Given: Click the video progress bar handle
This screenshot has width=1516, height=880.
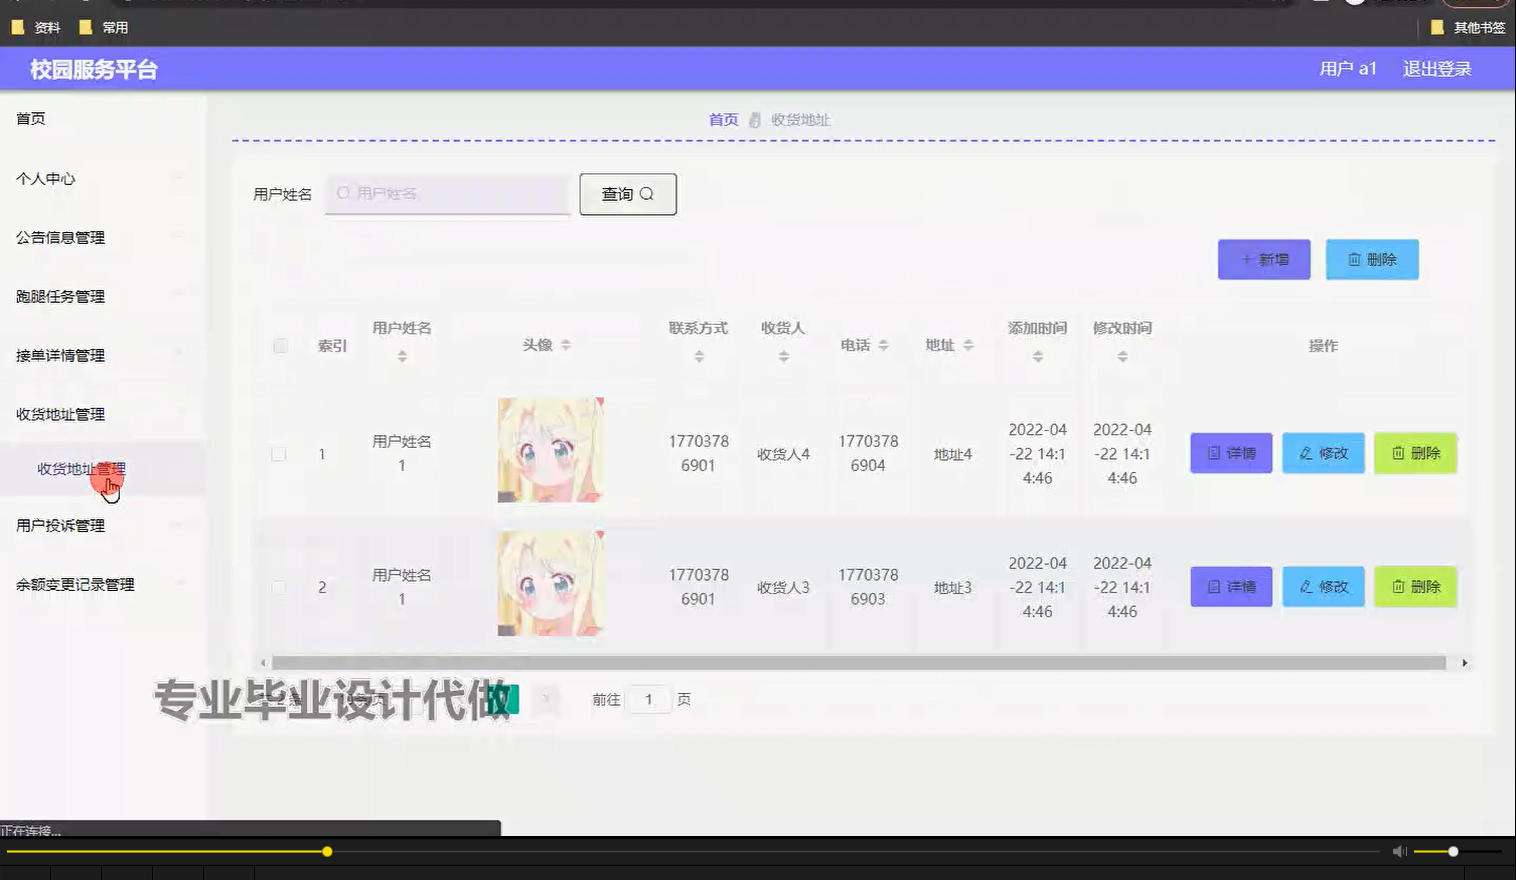Looking at the screenshot, I should point(327,851).
